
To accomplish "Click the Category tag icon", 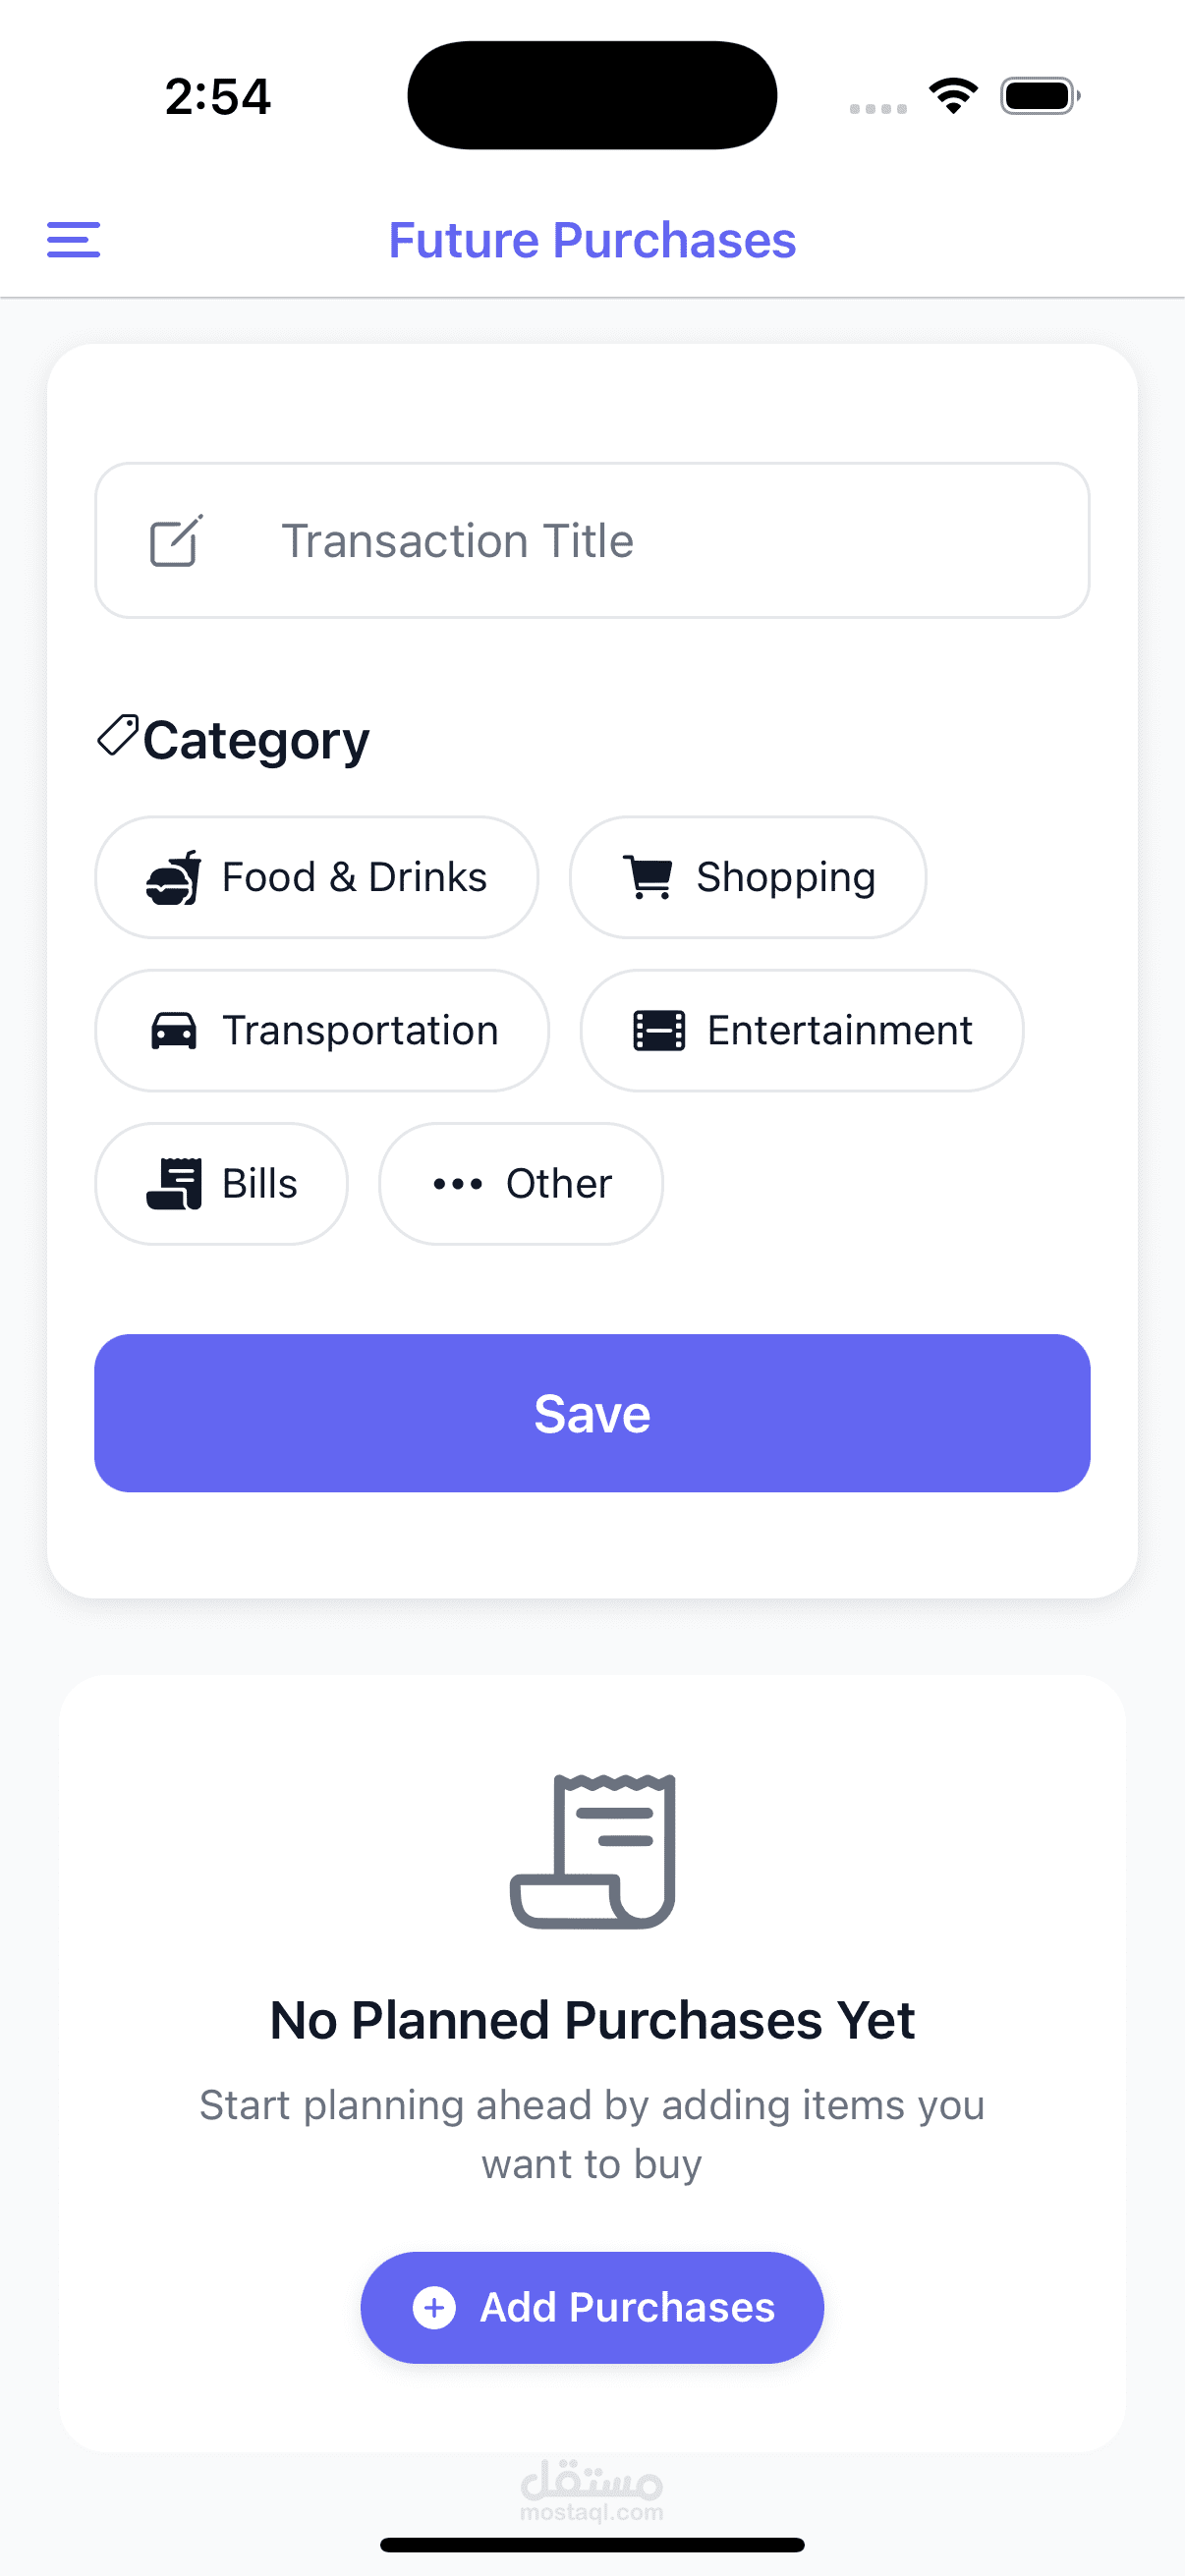I will click(x=117, y=736).
